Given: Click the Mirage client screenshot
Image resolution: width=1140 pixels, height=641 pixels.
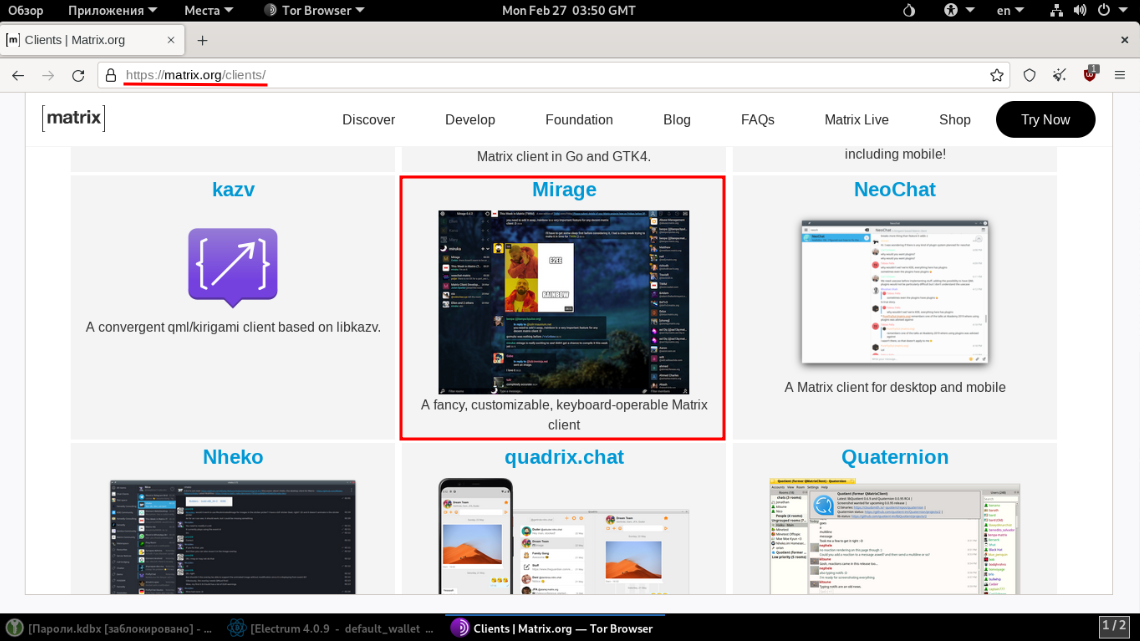Looking at the screenshot, I should (564, 301).
